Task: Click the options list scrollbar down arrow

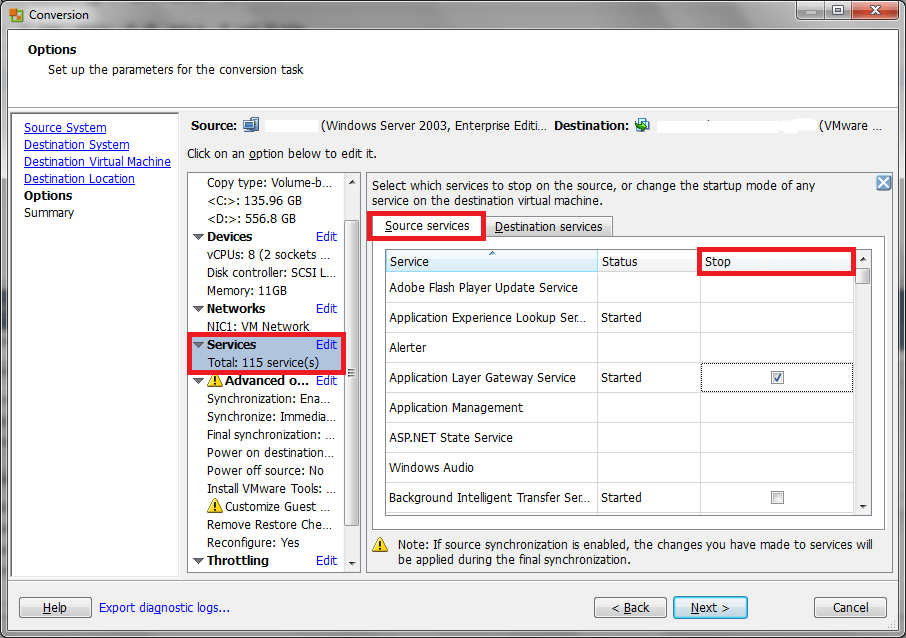Action: click(352, 563)
